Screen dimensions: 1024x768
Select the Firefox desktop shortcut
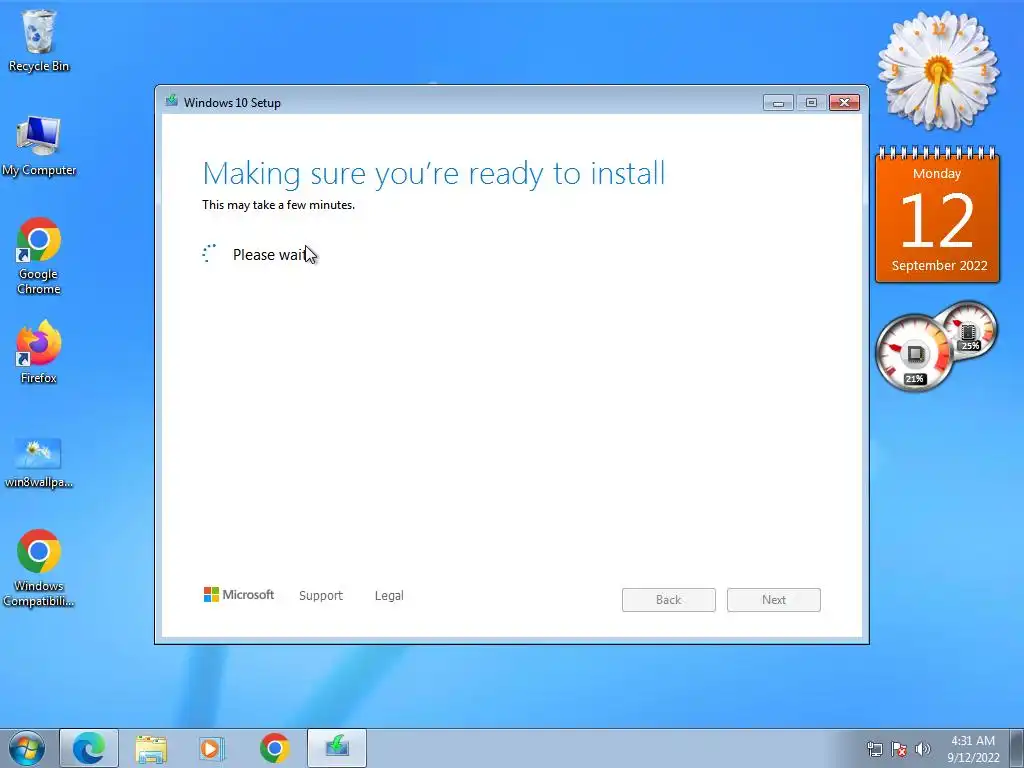click(39, 352)
